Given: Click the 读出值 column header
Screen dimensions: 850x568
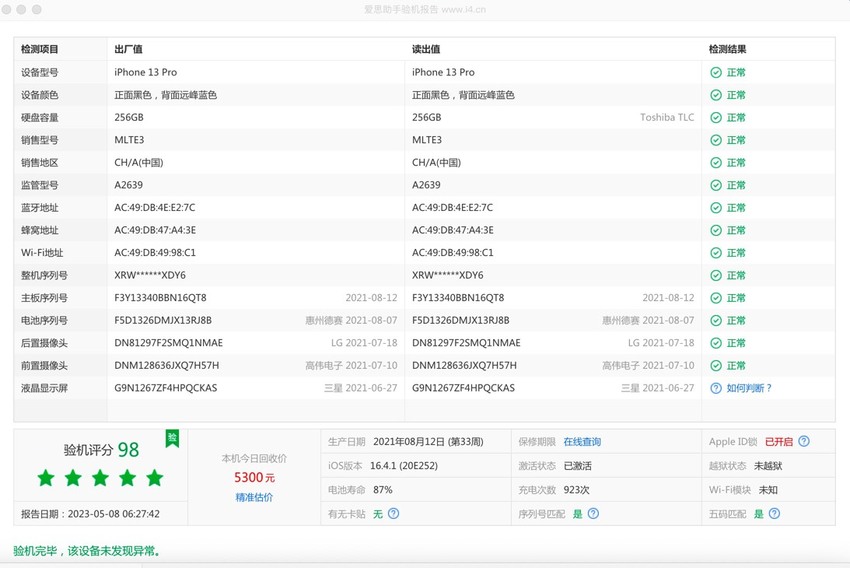Looking at the screenshot, I should pyautogui.click(x=426, y=49).
